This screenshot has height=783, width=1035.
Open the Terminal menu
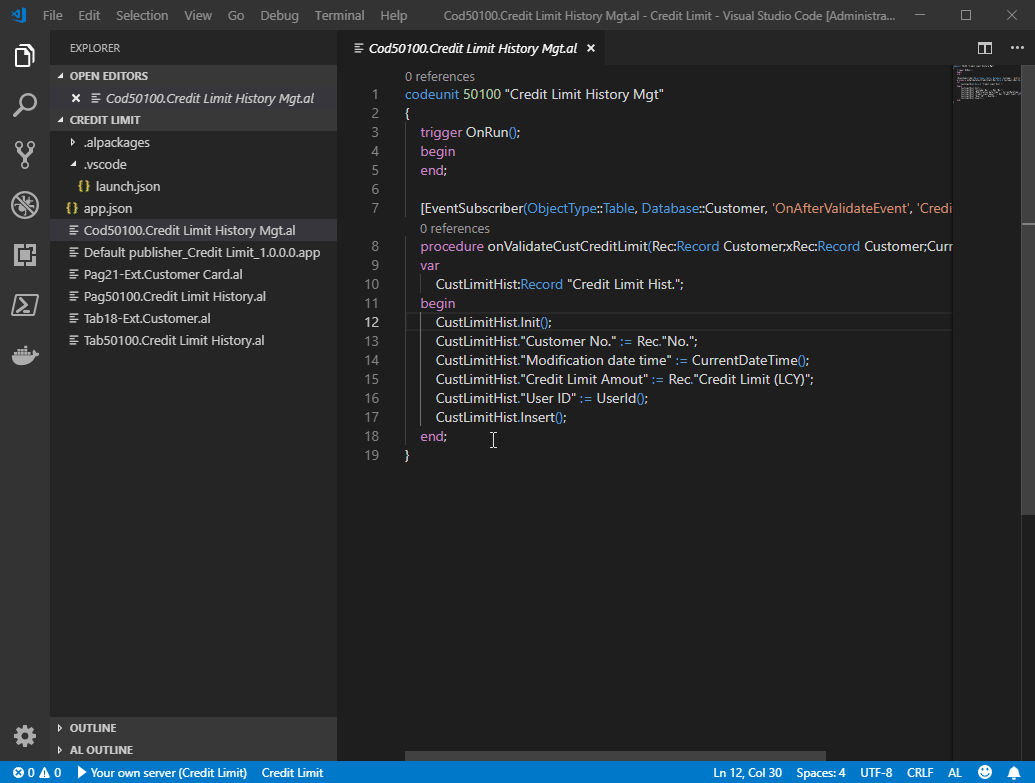(339, 15)
